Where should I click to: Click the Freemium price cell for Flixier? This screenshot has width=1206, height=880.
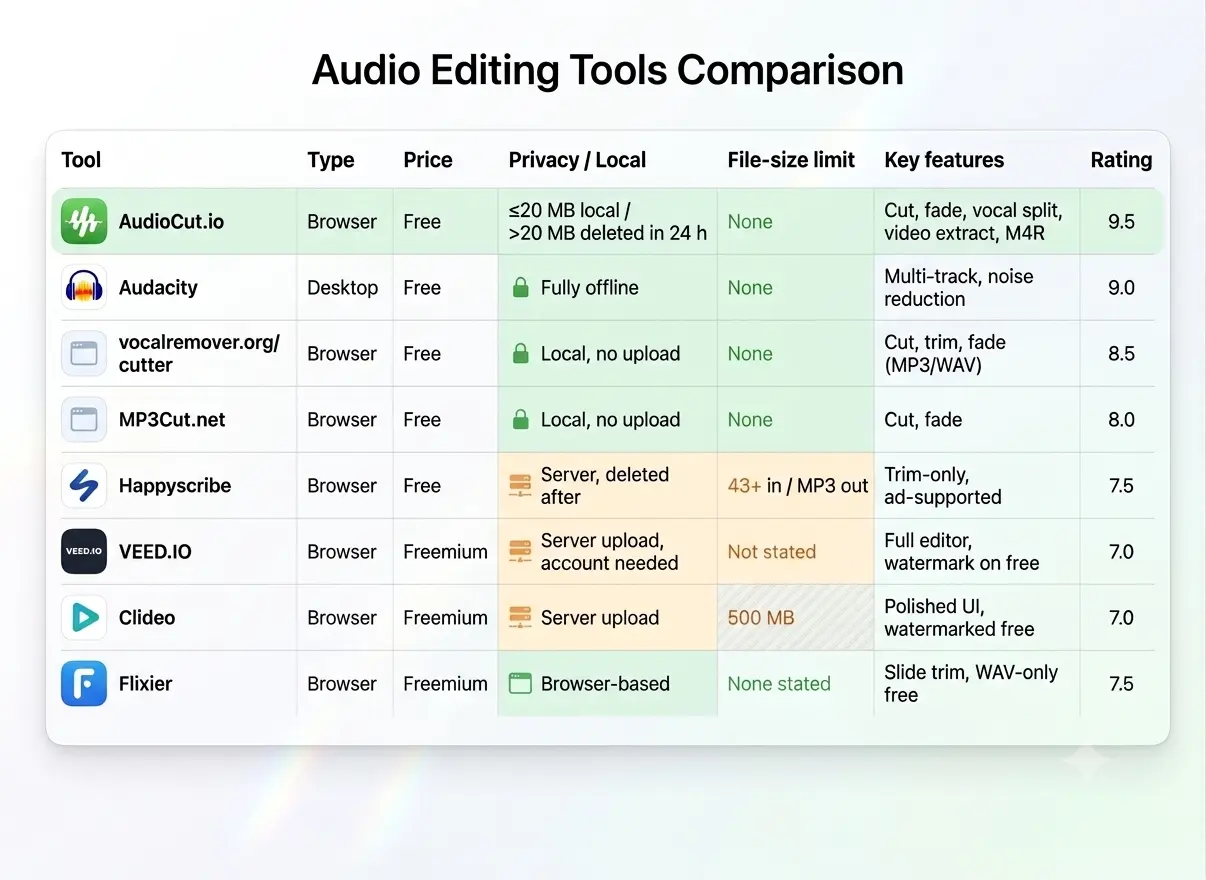pos(445,684)
